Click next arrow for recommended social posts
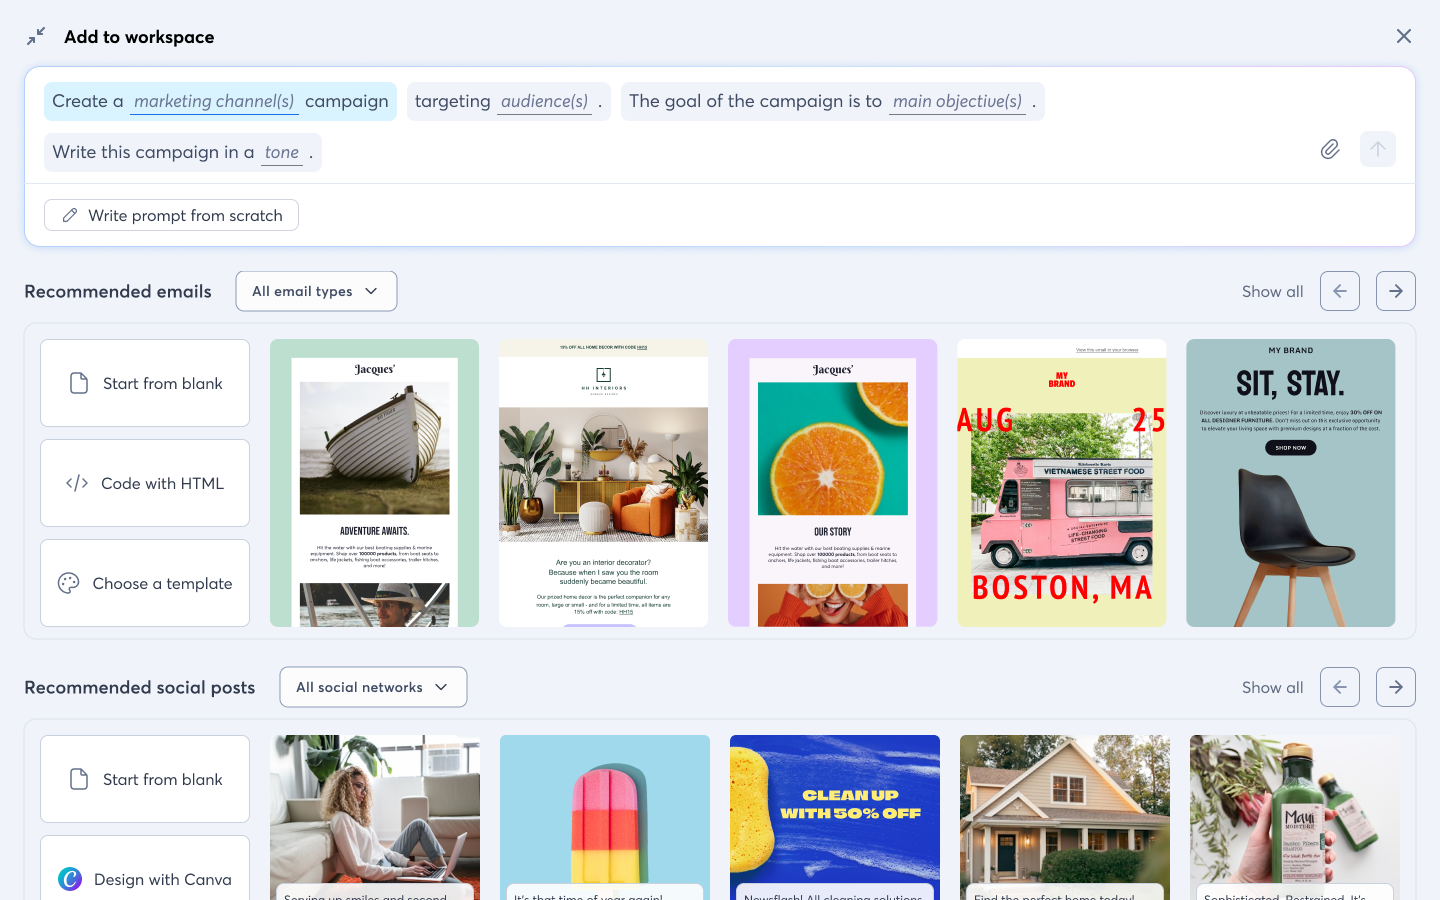This screenshot has width=1440, height=900. click(x=1395, y=687)
